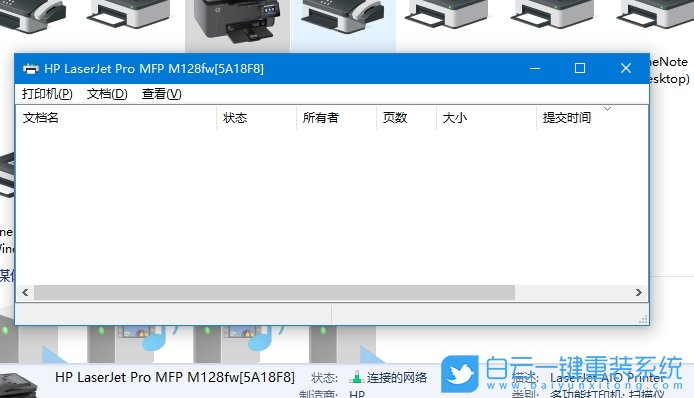
Task: Close the HP LaserJet queue window
Action: [x=626, y=68]
